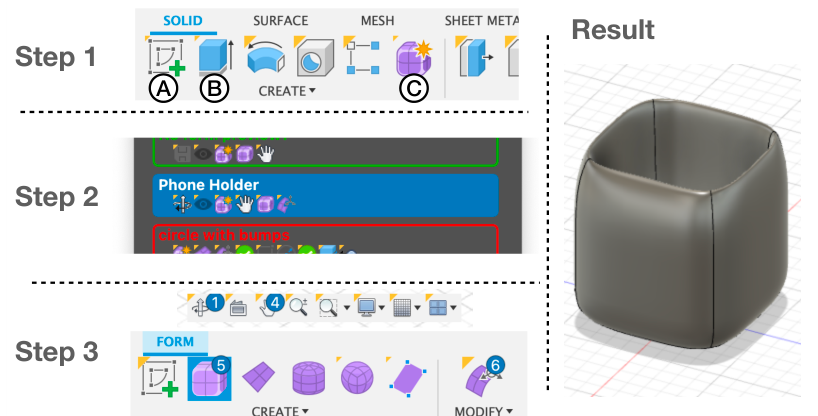Screen dimensions: 818x416
Task: Click the Orbit tool in the navigation bar
Action: (x=201, y=307)
